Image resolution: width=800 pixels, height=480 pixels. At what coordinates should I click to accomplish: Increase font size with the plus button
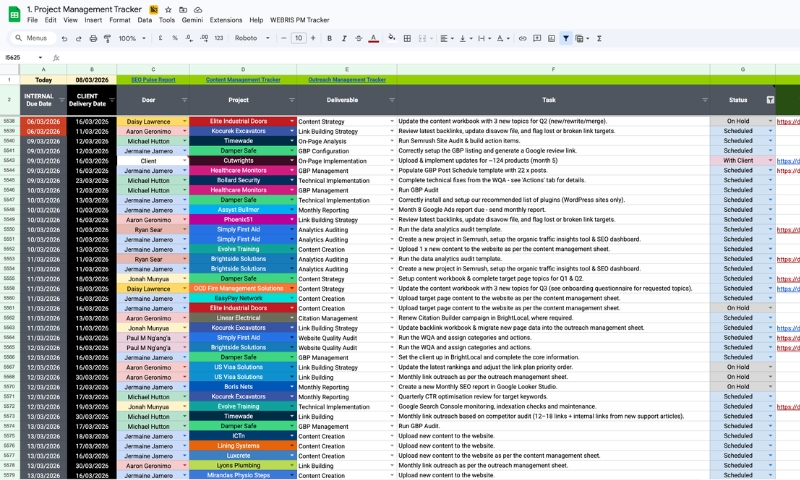click(313, 38)
